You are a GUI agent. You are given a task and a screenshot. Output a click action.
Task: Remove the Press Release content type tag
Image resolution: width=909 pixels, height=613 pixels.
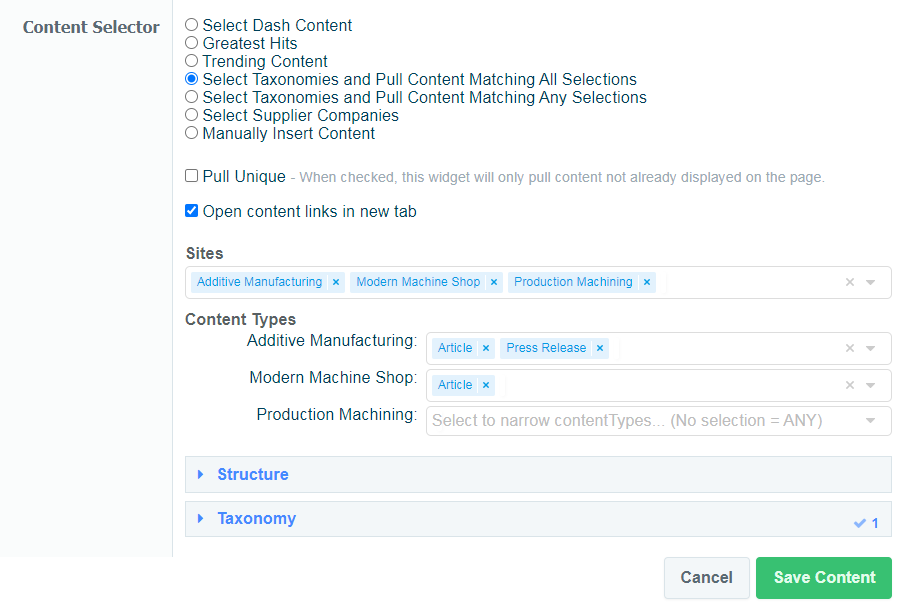600,349
